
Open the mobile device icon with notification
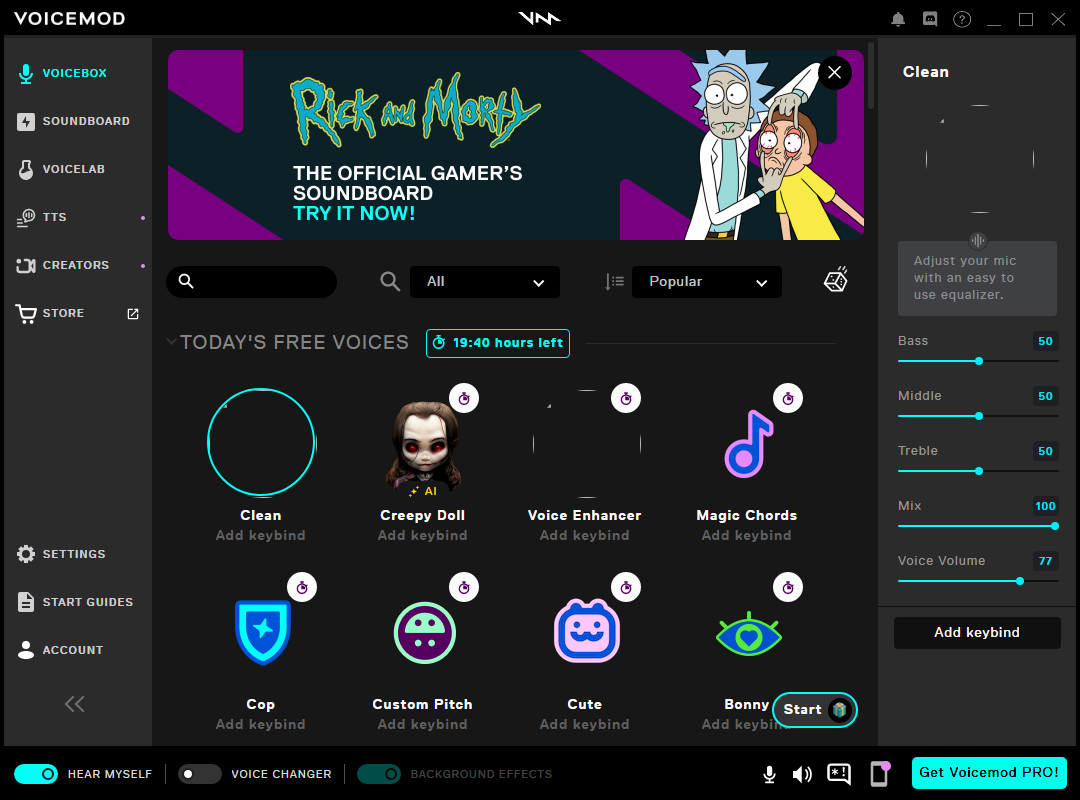coord(880,773)
